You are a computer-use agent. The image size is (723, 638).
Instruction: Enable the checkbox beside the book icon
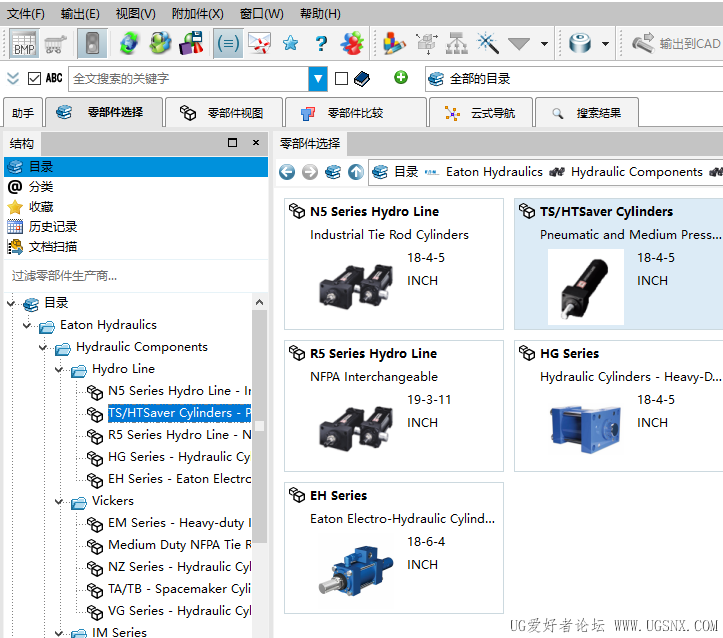pos(341,78)
